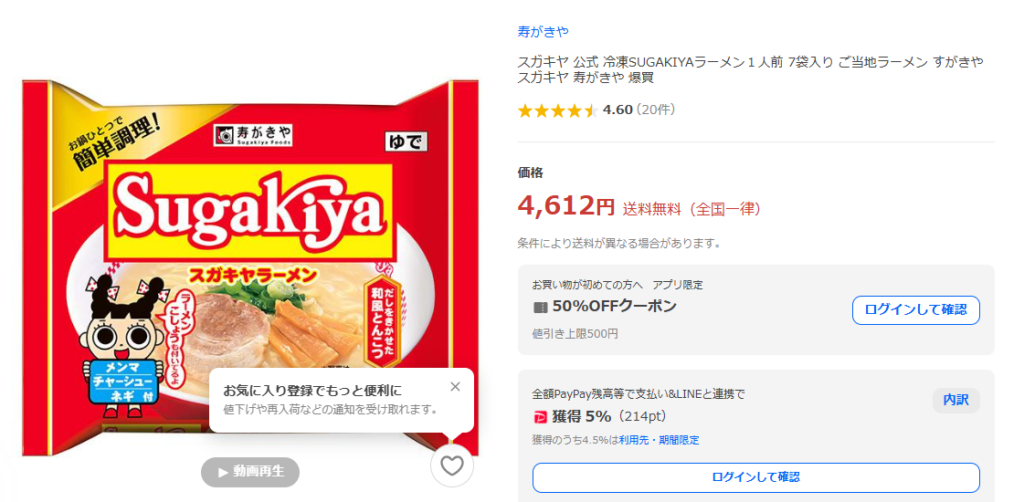1024x502 pixels.
Task: Open the 寿がきや brand link
Action: point(543,31)
